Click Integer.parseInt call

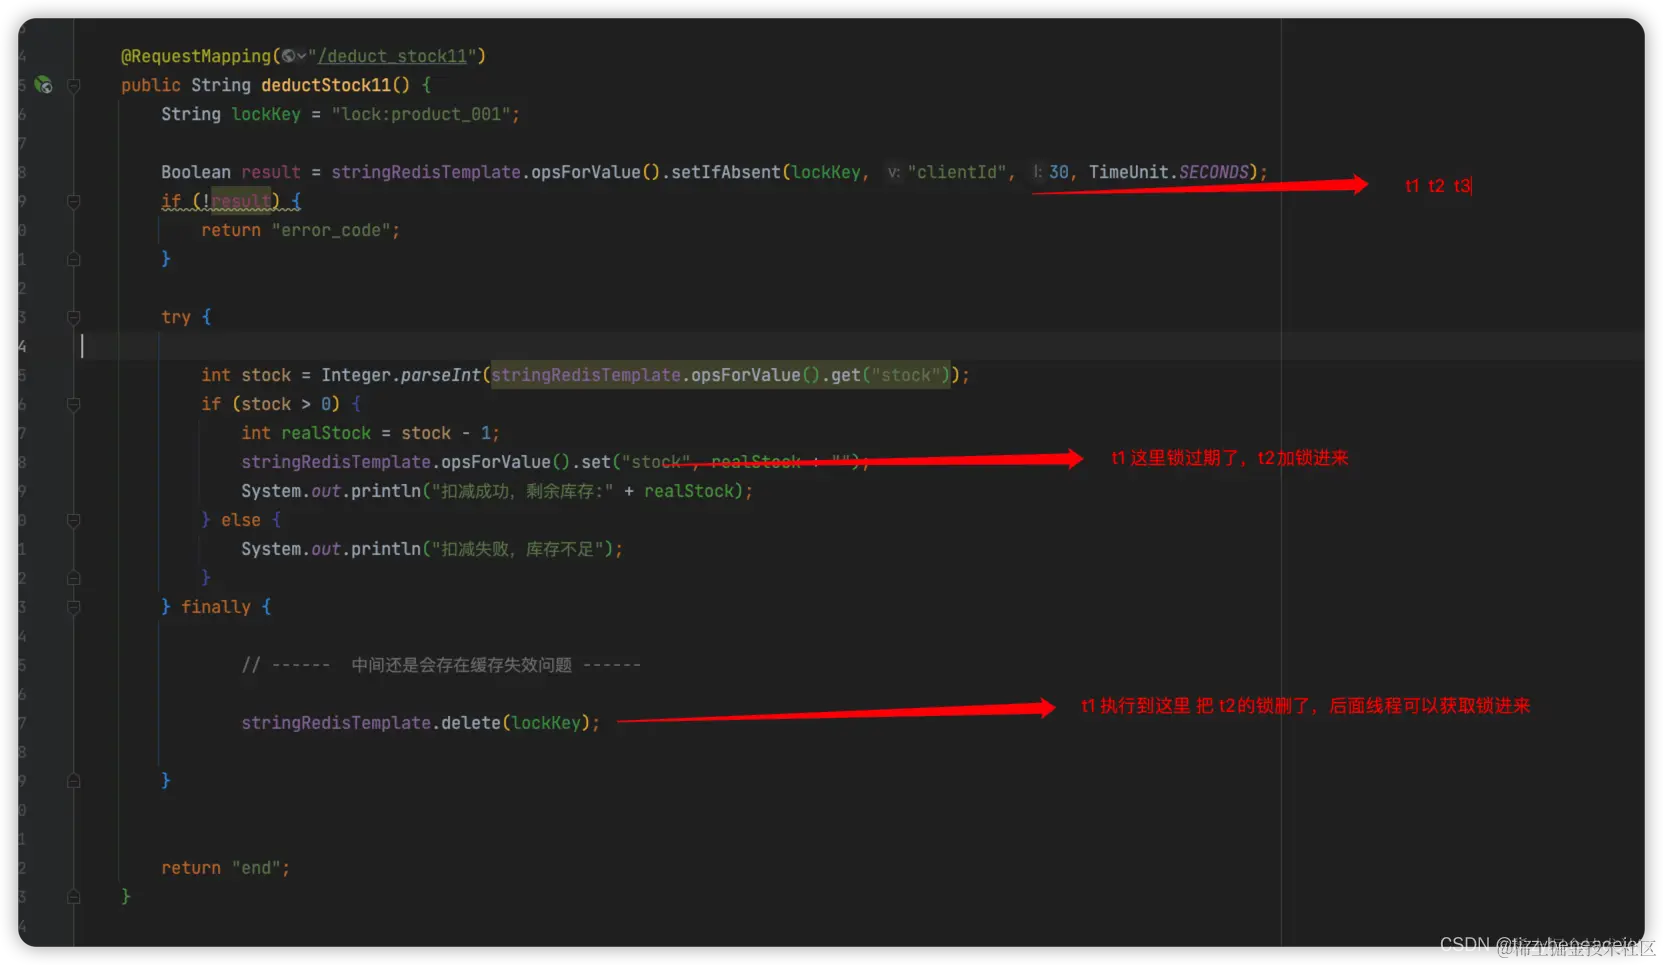tap(401, 375)
